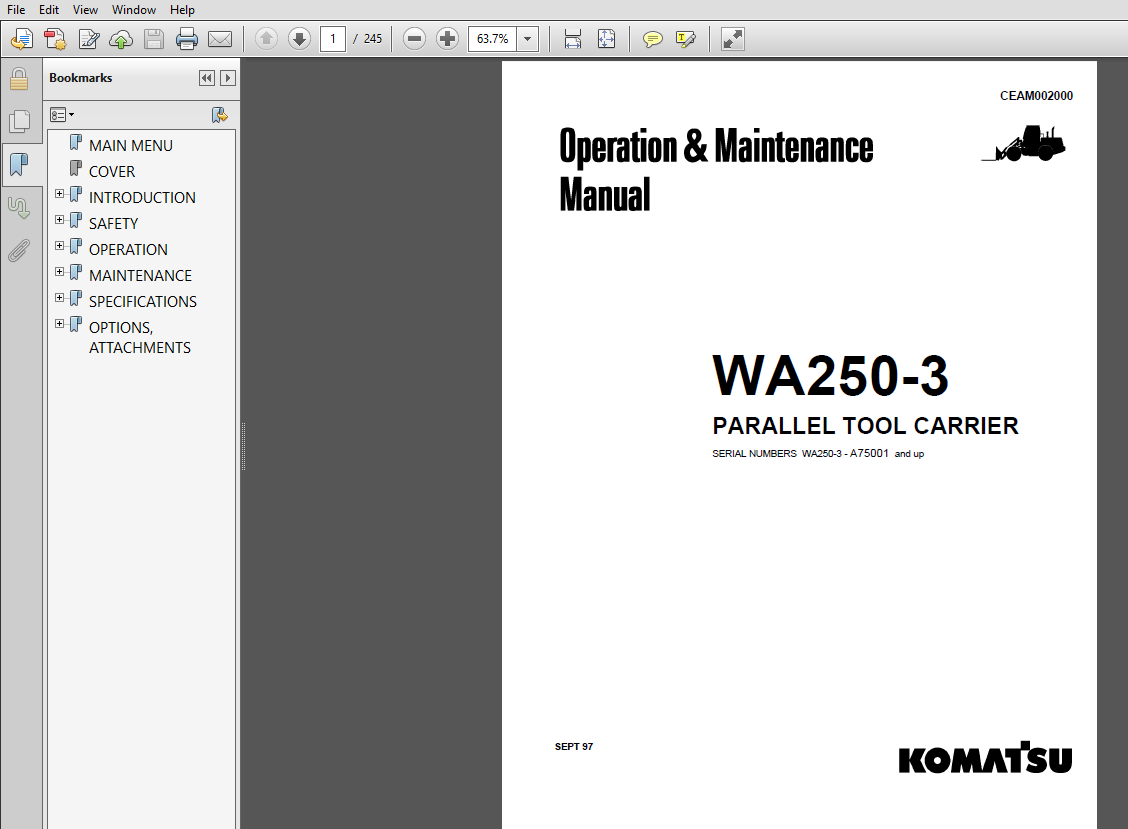Screen dimensions: 1128x829
Task: Zoom in using the plus button
Action: click(447, 39)
